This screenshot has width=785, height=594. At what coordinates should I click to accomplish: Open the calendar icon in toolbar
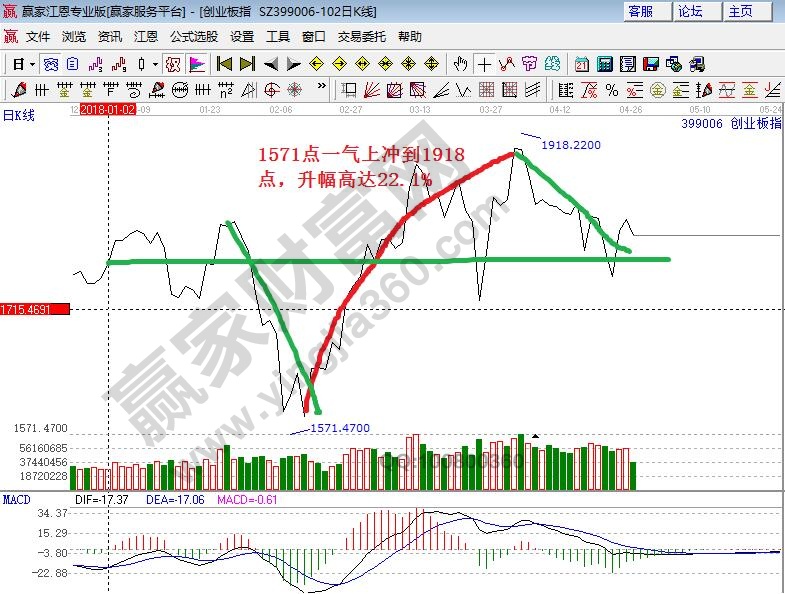[x=582, y=64]
